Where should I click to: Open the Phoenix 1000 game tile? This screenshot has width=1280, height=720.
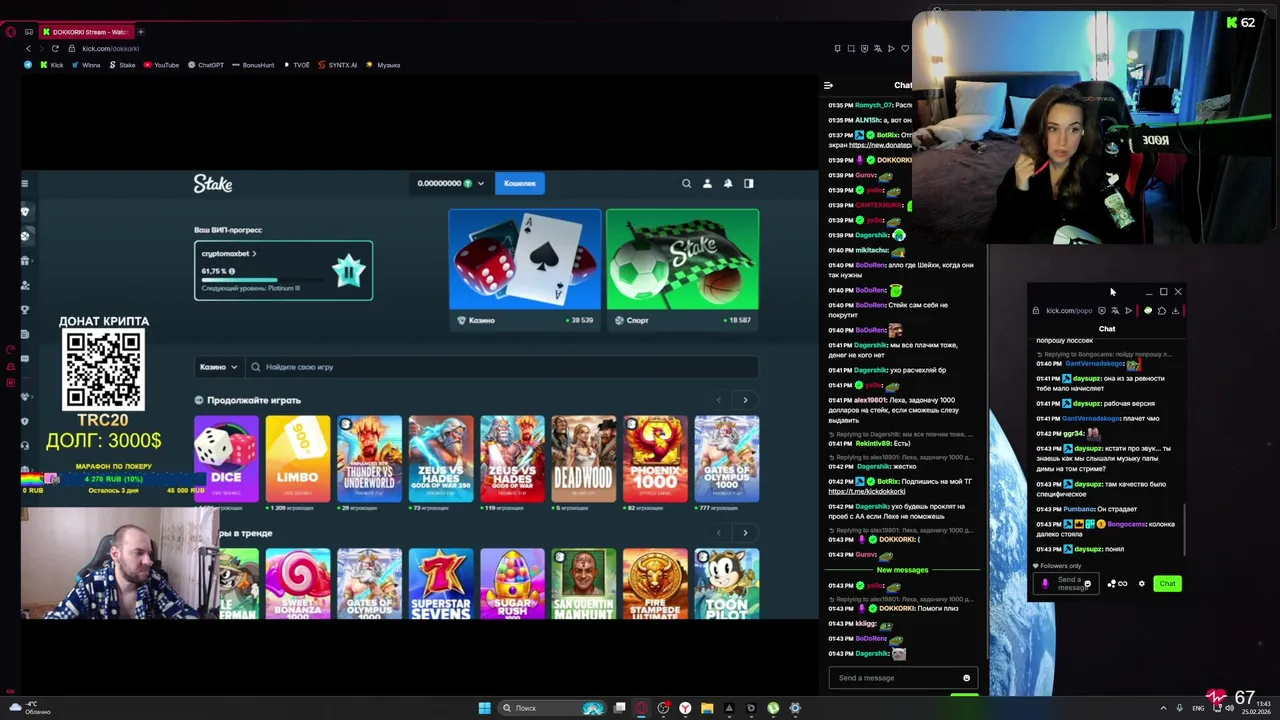coord(655,458)
